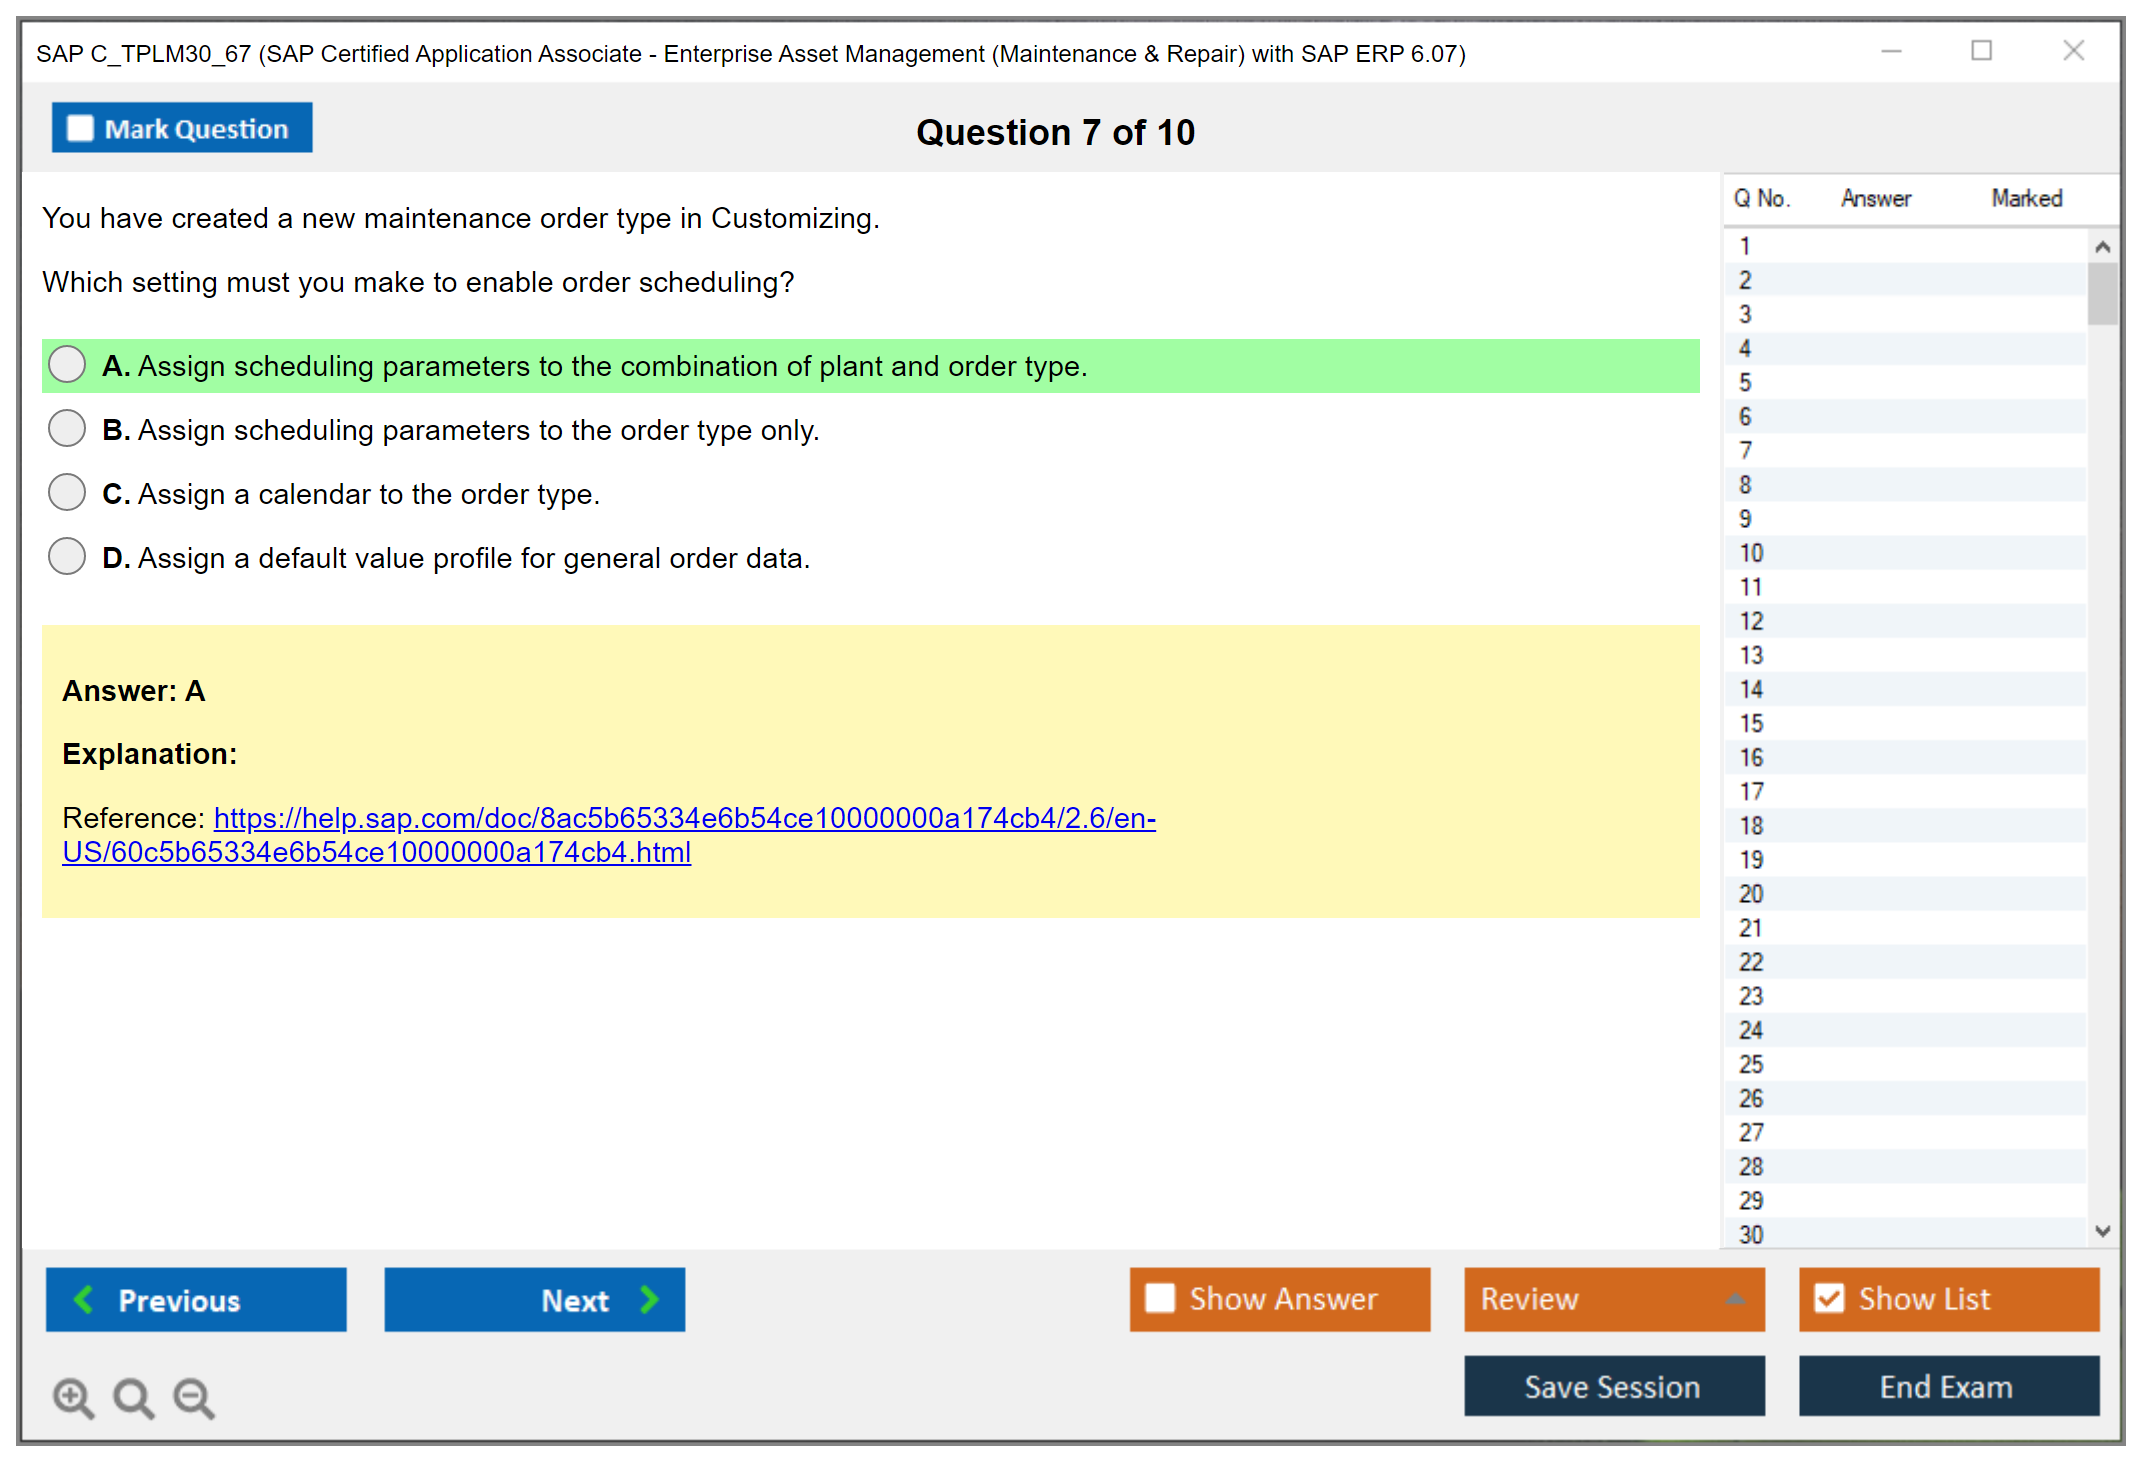Click the zoom out magnifier icon
Screen dimensions: 2150x1470
pos(193,1397)
